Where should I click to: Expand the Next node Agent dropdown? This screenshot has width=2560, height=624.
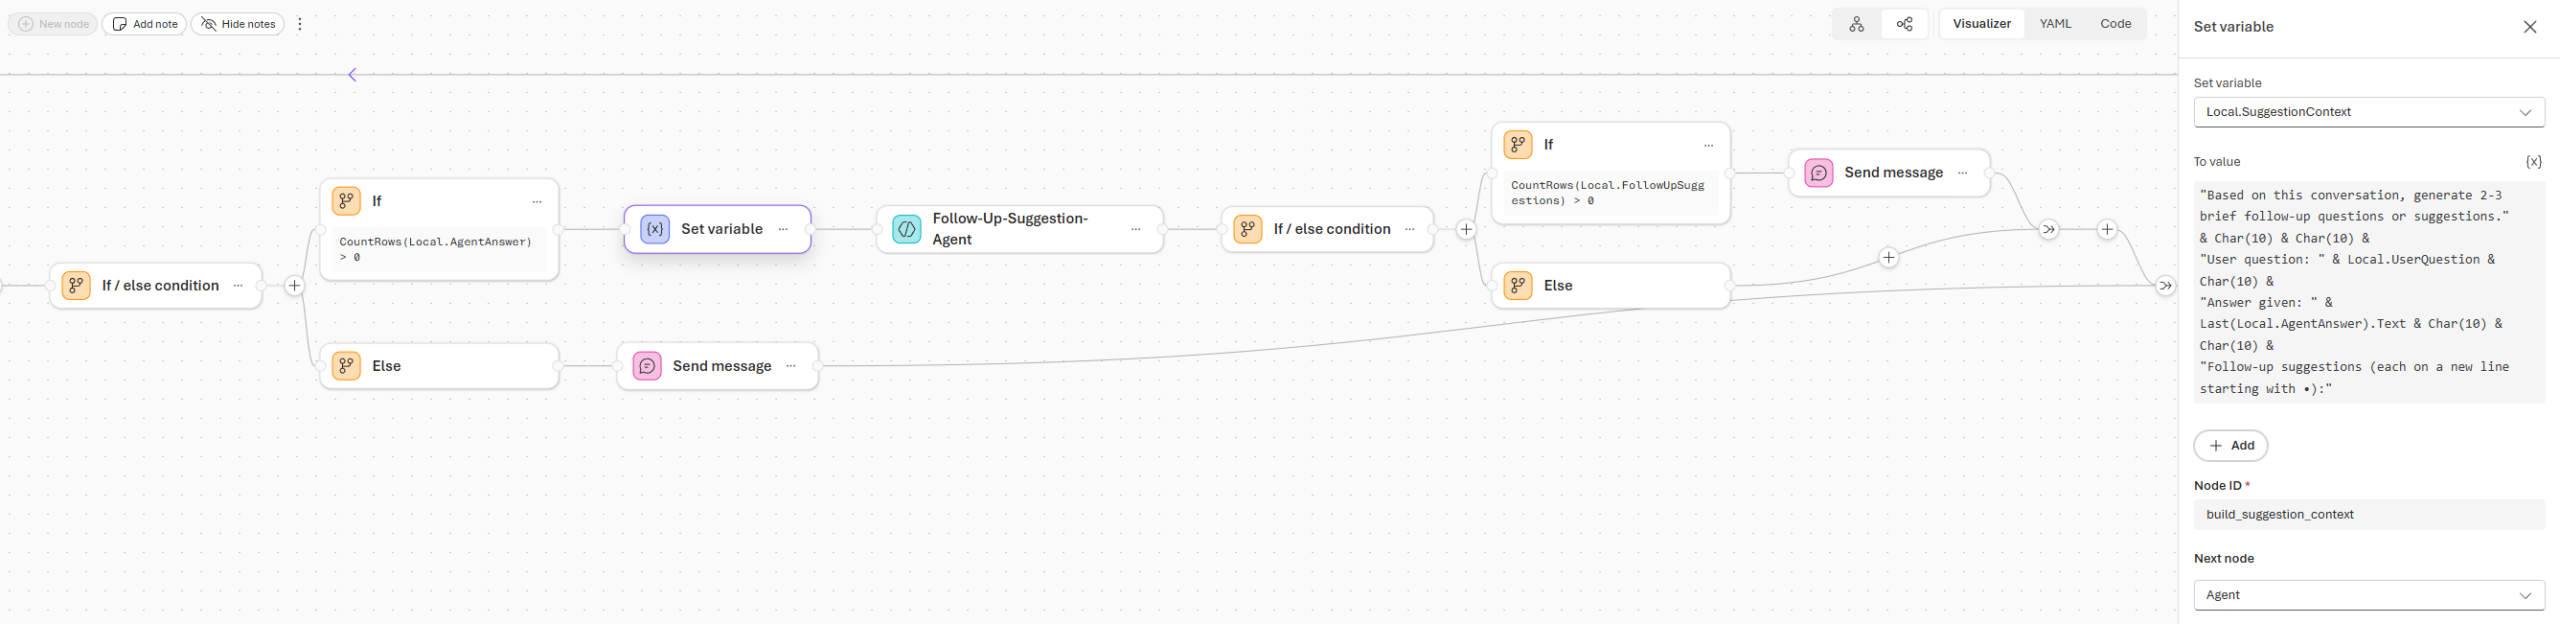coord(2368,595)
